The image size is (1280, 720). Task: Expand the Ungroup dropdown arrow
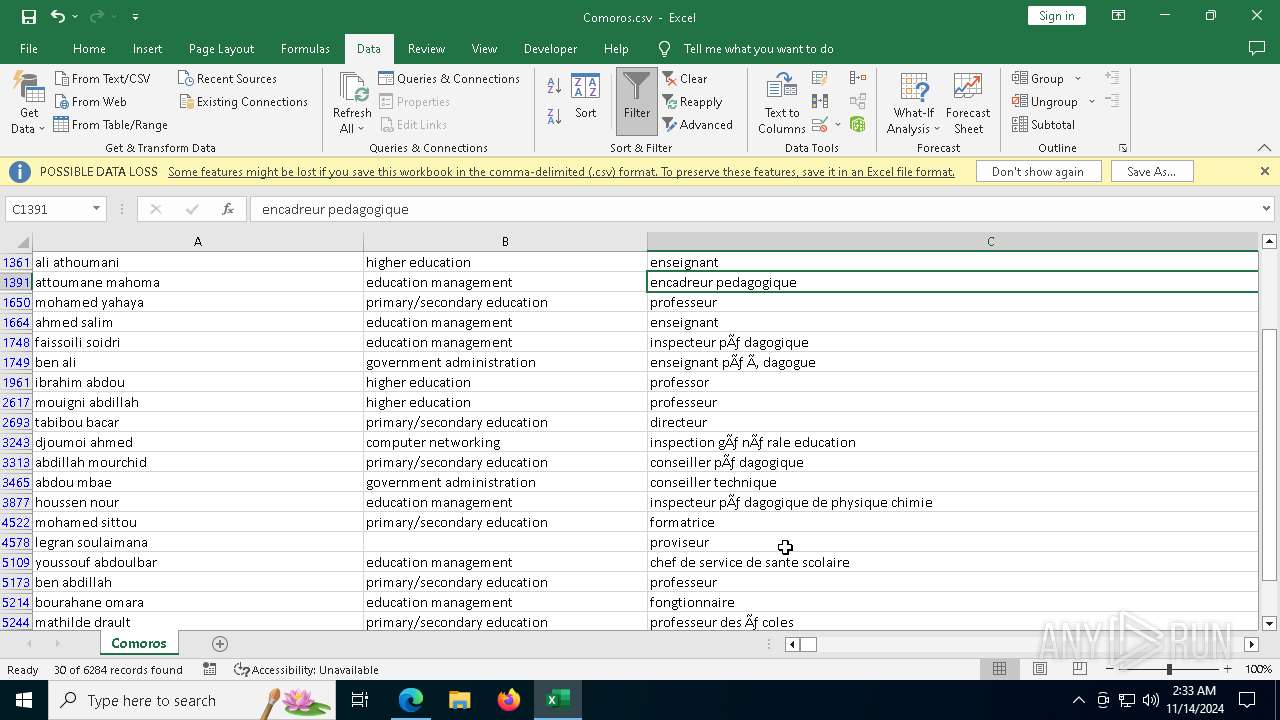coord(1091,101)
